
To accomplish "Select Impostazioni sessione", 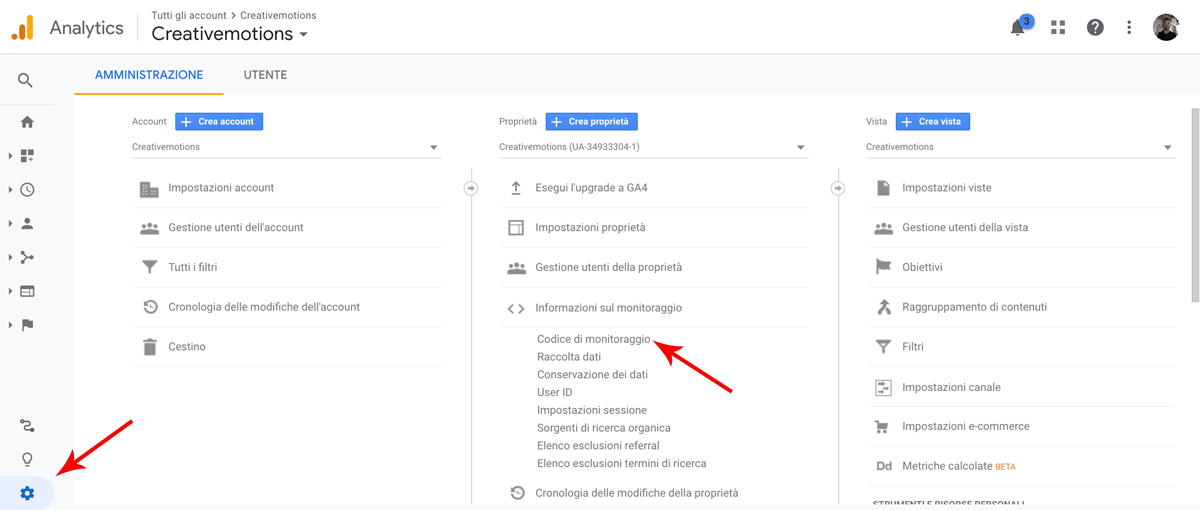I will pyautogui.click(x=592, y=410).
